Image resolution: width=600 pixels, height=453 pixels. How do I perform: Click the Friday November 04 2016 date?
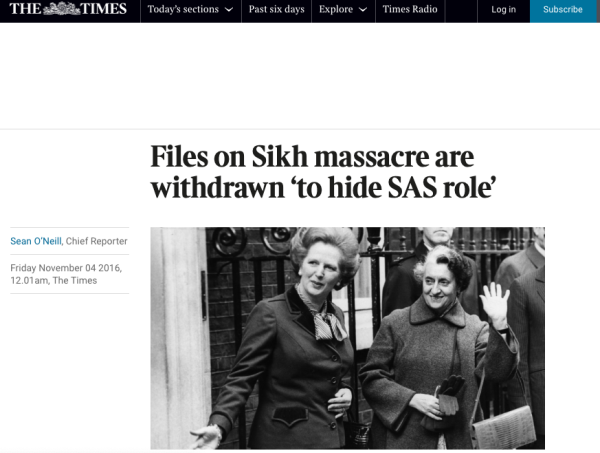pyautogui.click(x=66, y=268)
